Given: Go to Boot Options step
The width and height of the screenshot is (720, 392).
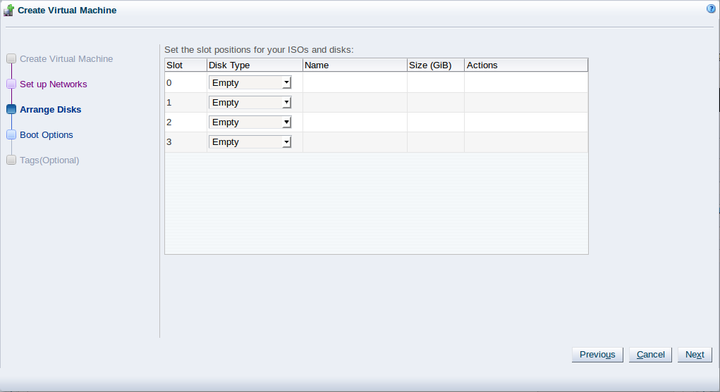Looking at the screenshot, I should click(46, 134).
